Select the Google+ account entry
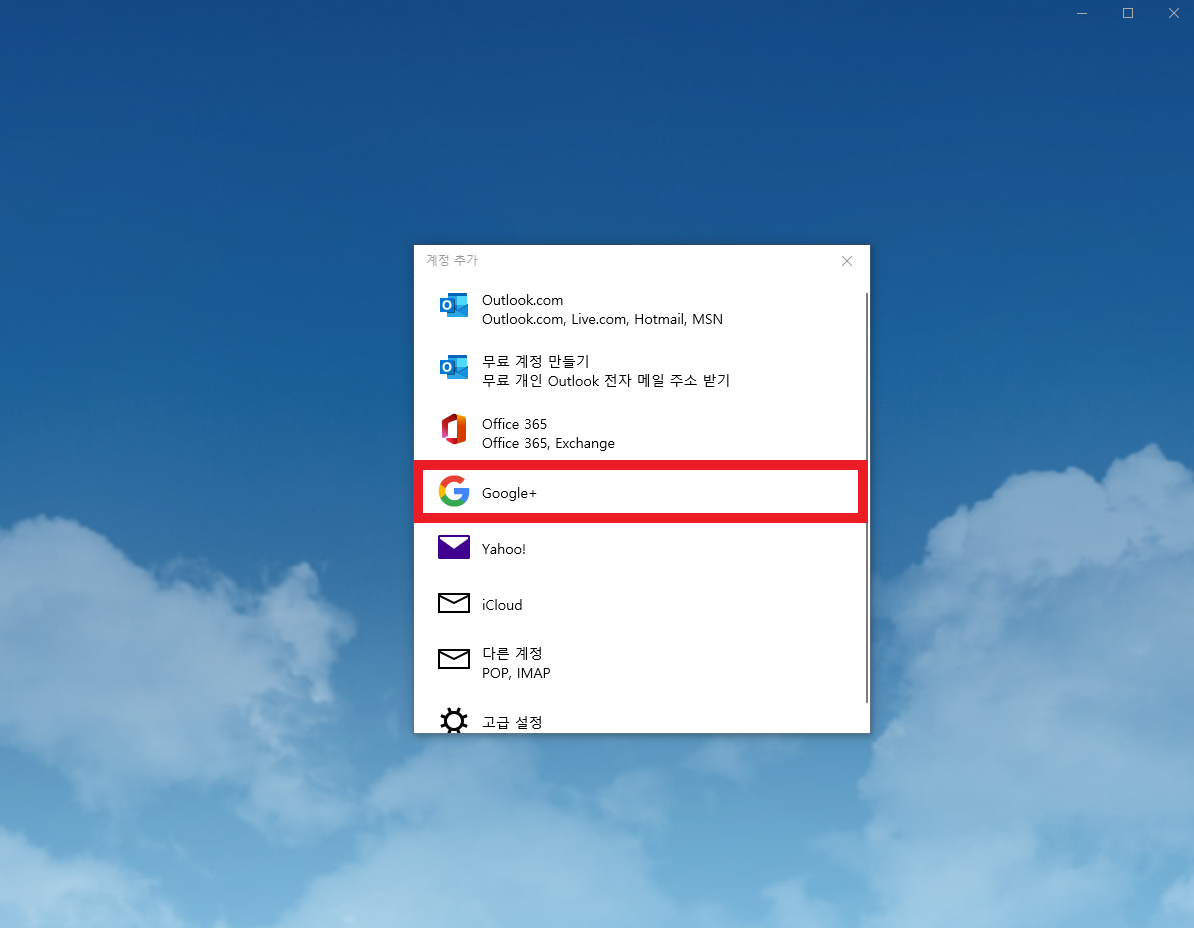The height and width of the screenshot is (928, 1194). 640,492
